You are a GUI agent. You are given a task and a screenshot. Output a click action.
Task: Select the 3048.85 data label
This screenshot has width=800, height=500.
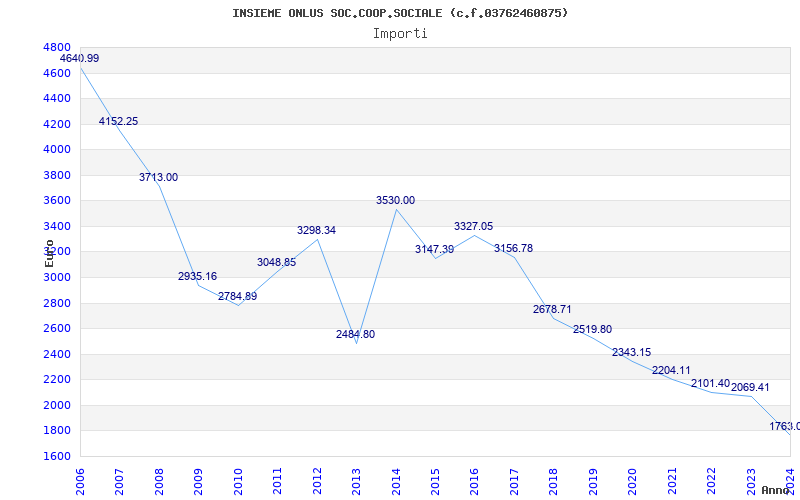tap(277, 262)
